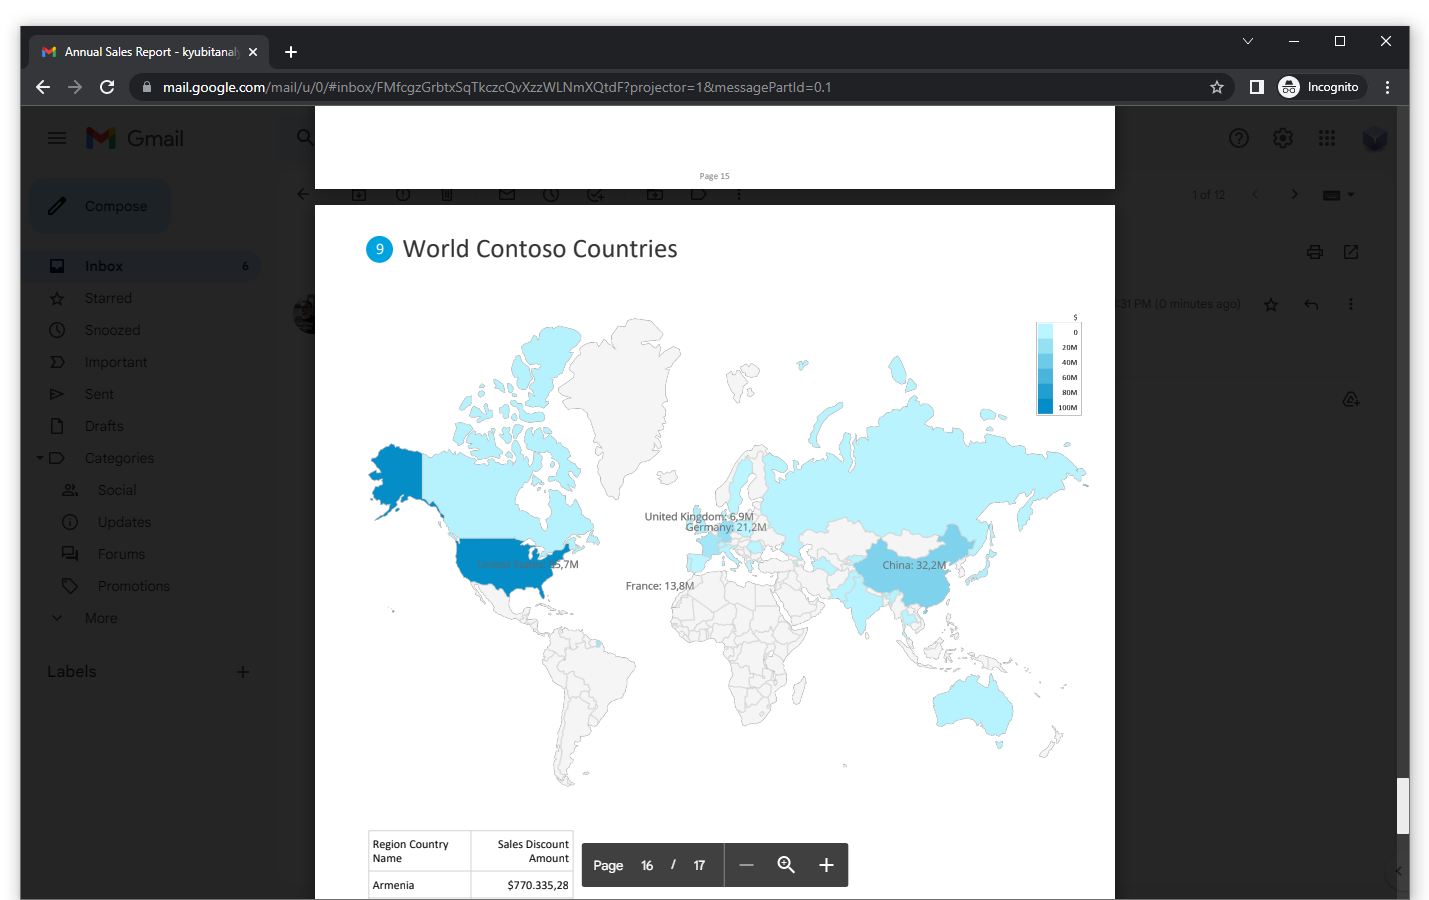Zoom in the PDF preview
The image size is (1429, 900).
pos(826,865)
